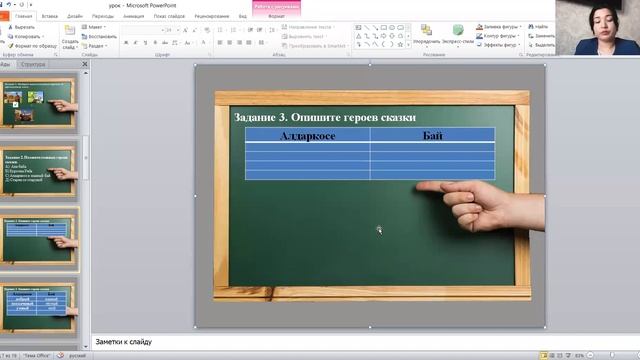Image resolution: width=640 pixels, height=360 pixels.
Task: Clear formatting with the eraser icon
Action: point(207,30)
